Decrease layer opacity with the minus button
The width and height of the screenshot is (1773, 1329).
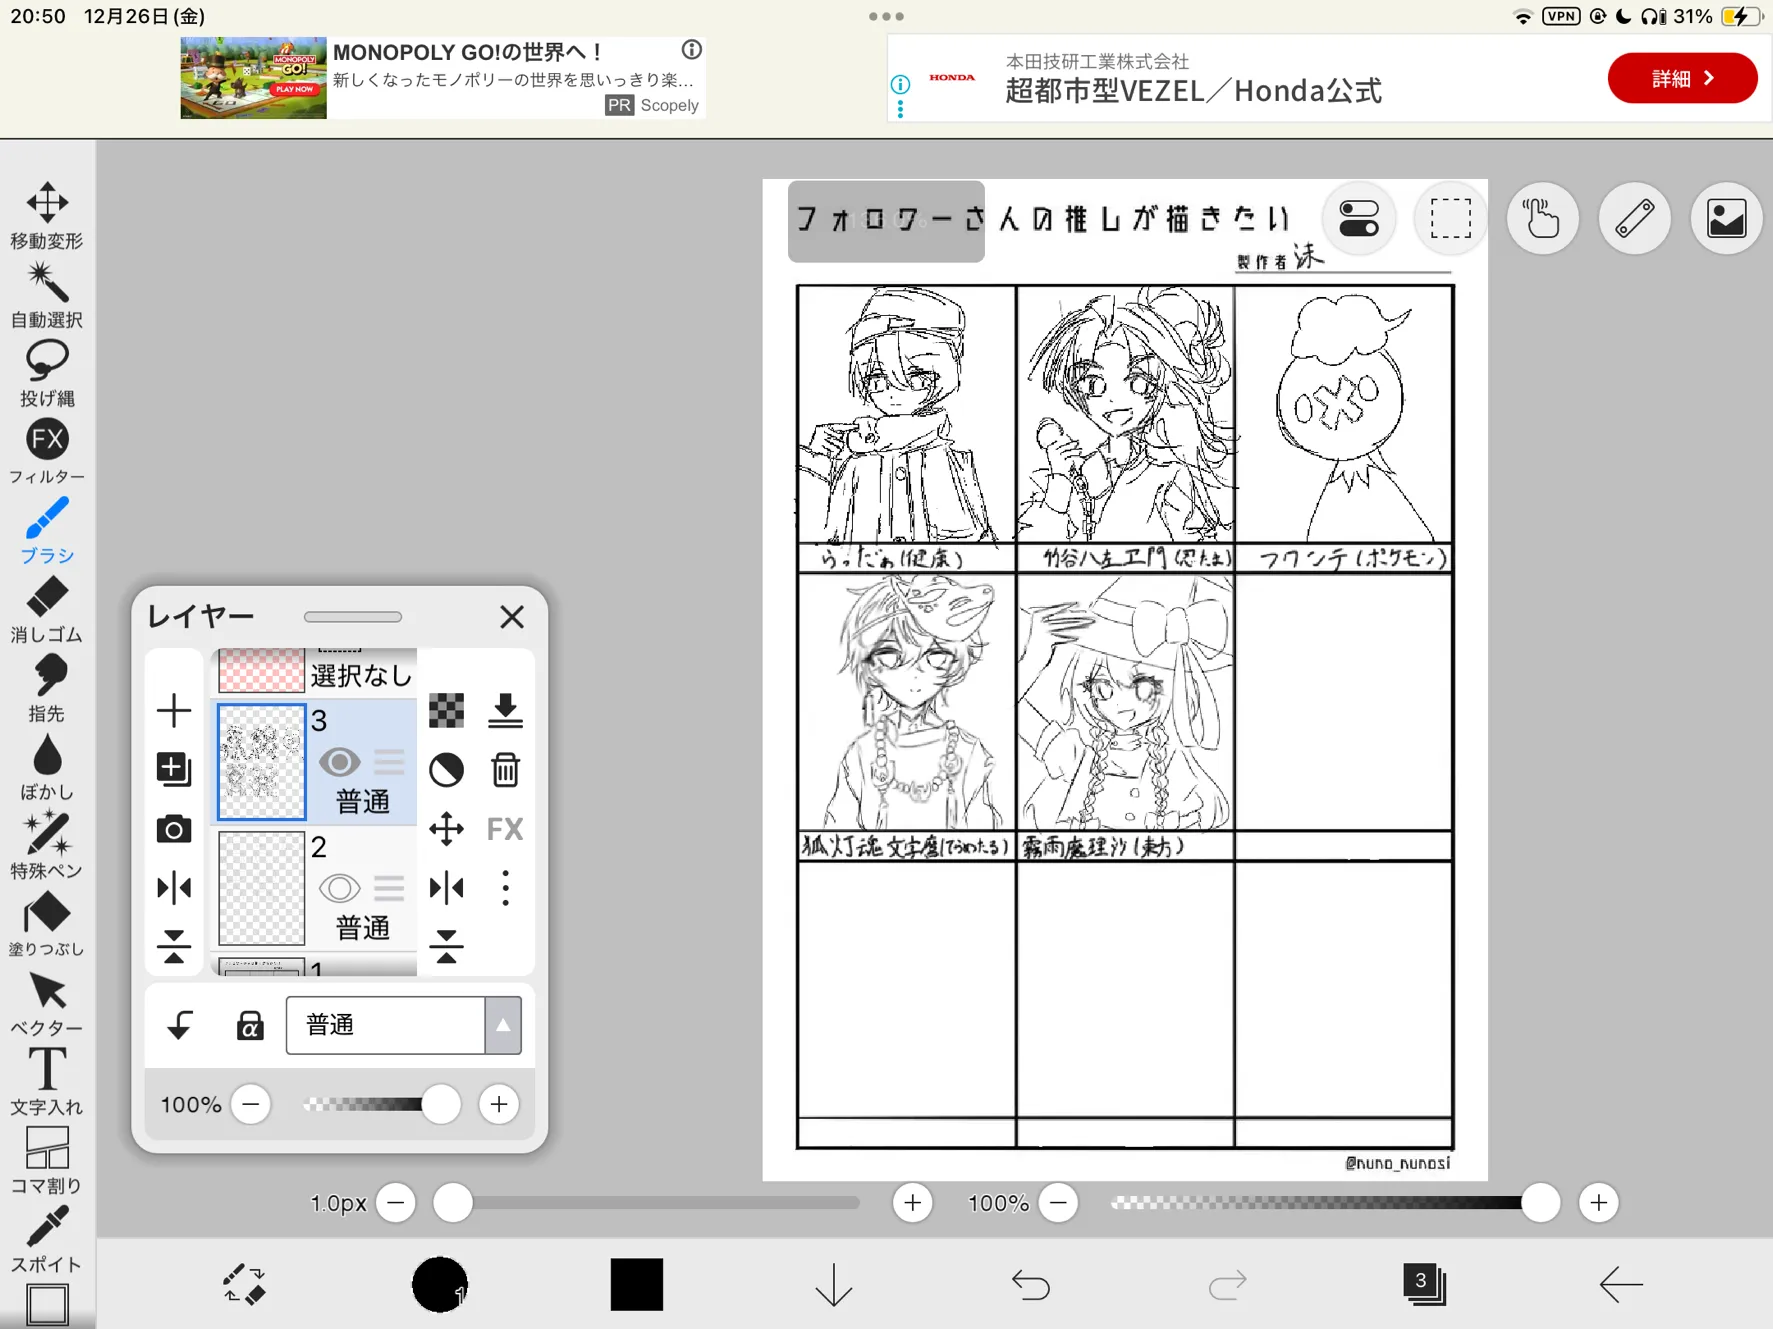click(251, 1104)
